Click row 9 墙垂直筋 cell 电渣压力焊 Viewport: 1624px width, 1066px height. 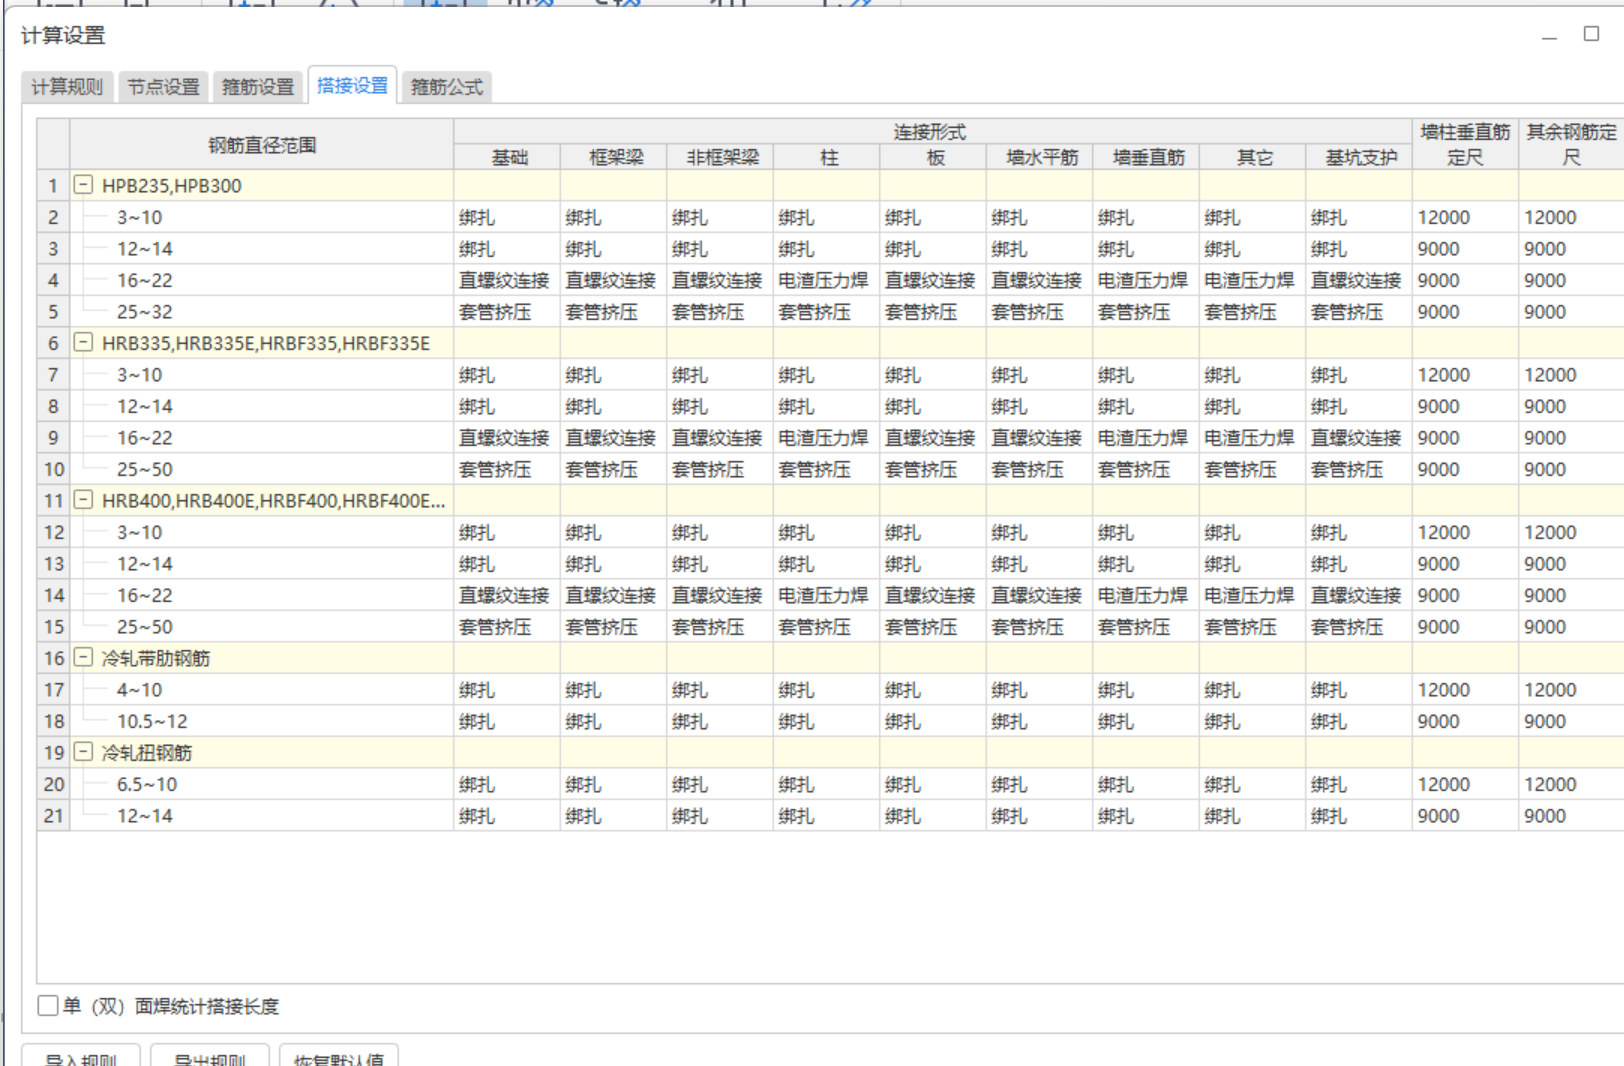click(x=1147, y=438)
